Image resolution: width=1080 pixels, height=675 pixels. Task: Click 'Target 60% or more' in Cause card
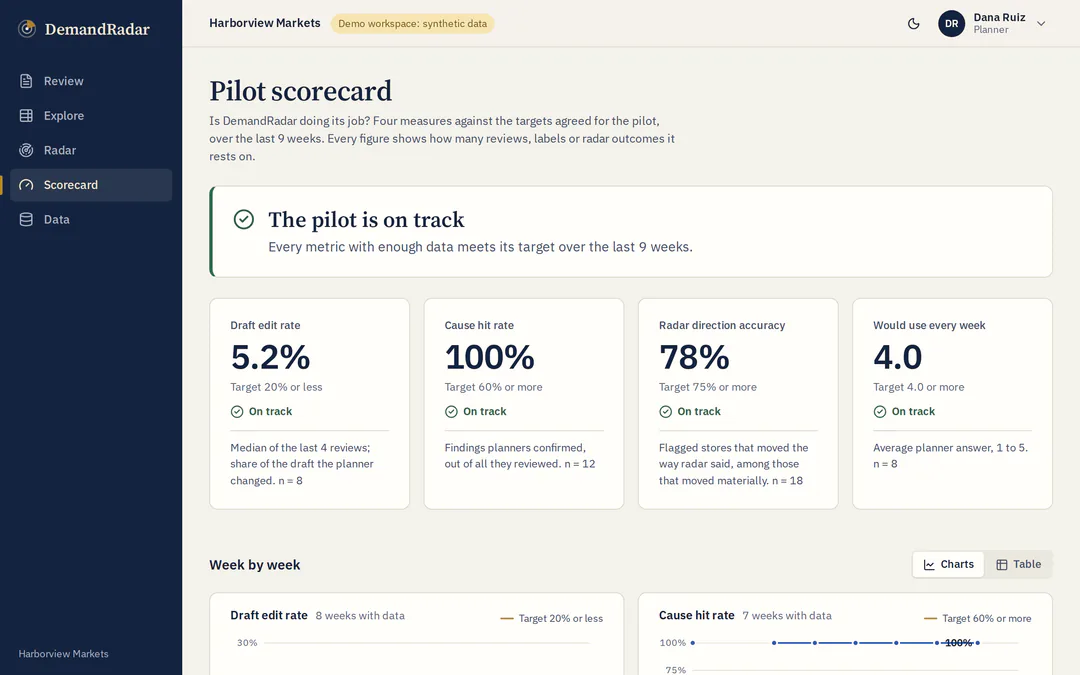[x=493, y=387]
